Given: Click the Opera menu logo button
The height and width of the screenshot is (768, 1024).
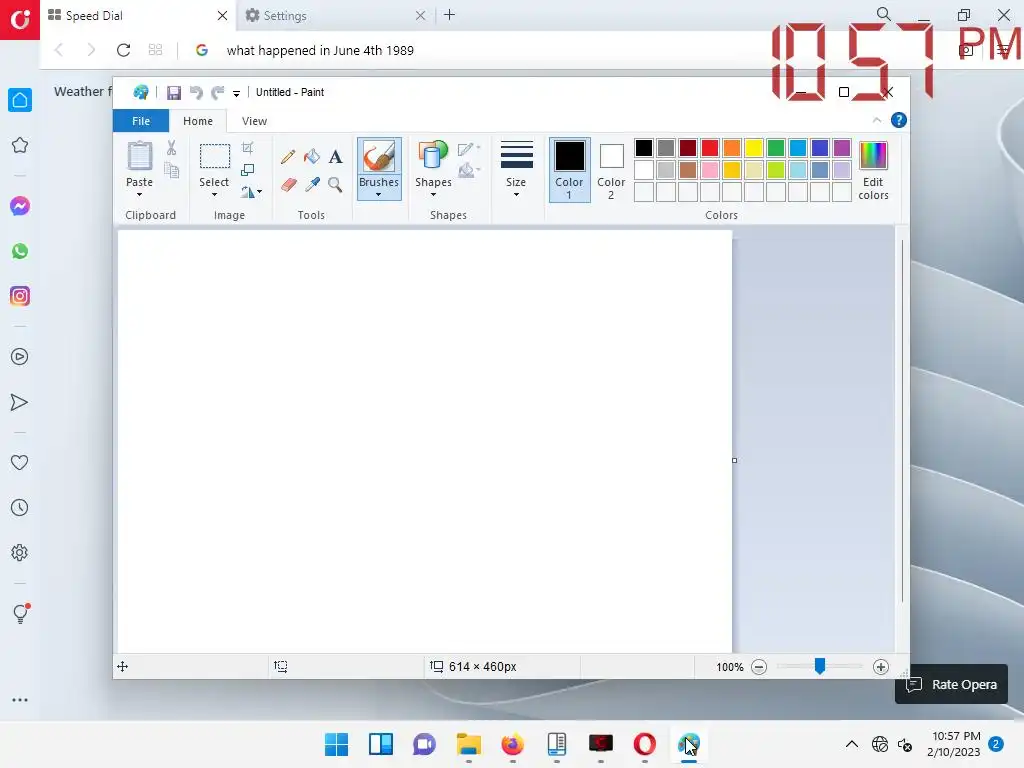Looking at the screenshot, I should pyautogui.click(x=20, y=20).
